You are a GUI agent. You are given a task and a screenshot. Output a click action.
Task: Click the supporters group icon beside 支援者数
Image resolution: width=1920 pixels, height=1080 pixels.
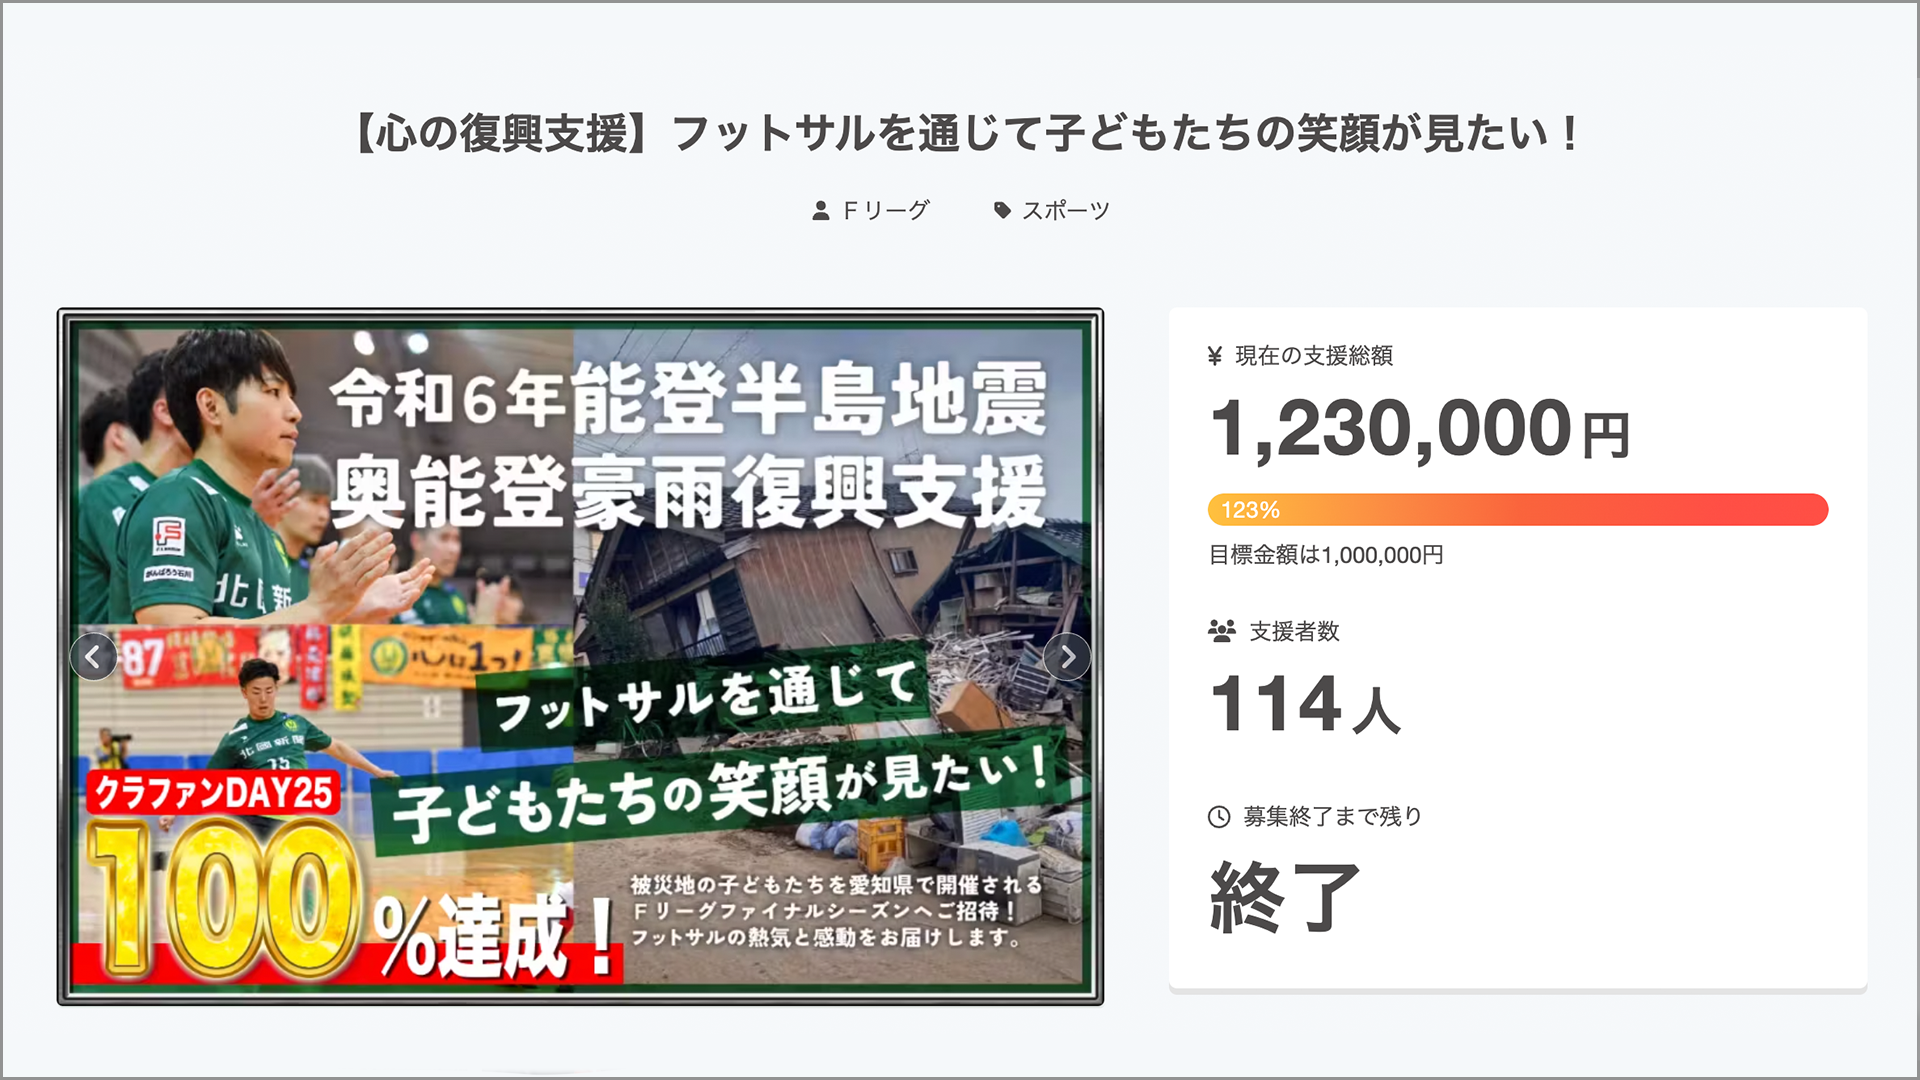[1221, 631]
